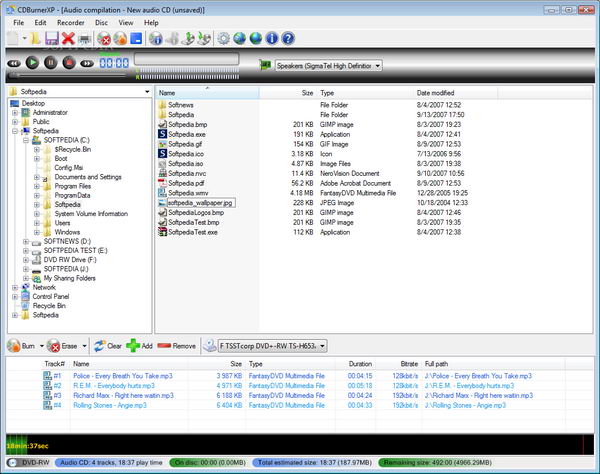Open the dropdown arrow beside New

tap(24, 38)
